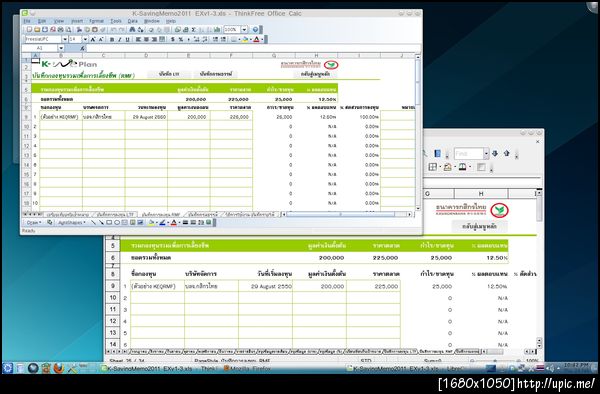This screenshot has width=600, height=394.
Task: Open Find with the binoculars icon
Action: (132, 29)
